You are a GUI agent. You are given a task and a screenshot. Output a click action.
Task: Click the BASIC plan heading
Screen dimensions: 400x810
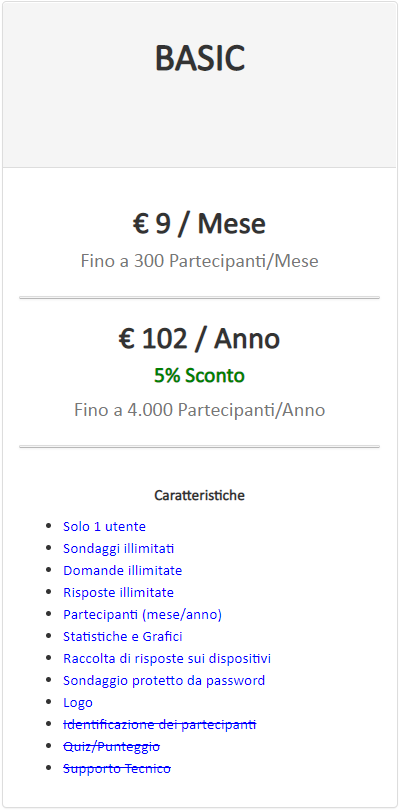[x=200, y=58]
